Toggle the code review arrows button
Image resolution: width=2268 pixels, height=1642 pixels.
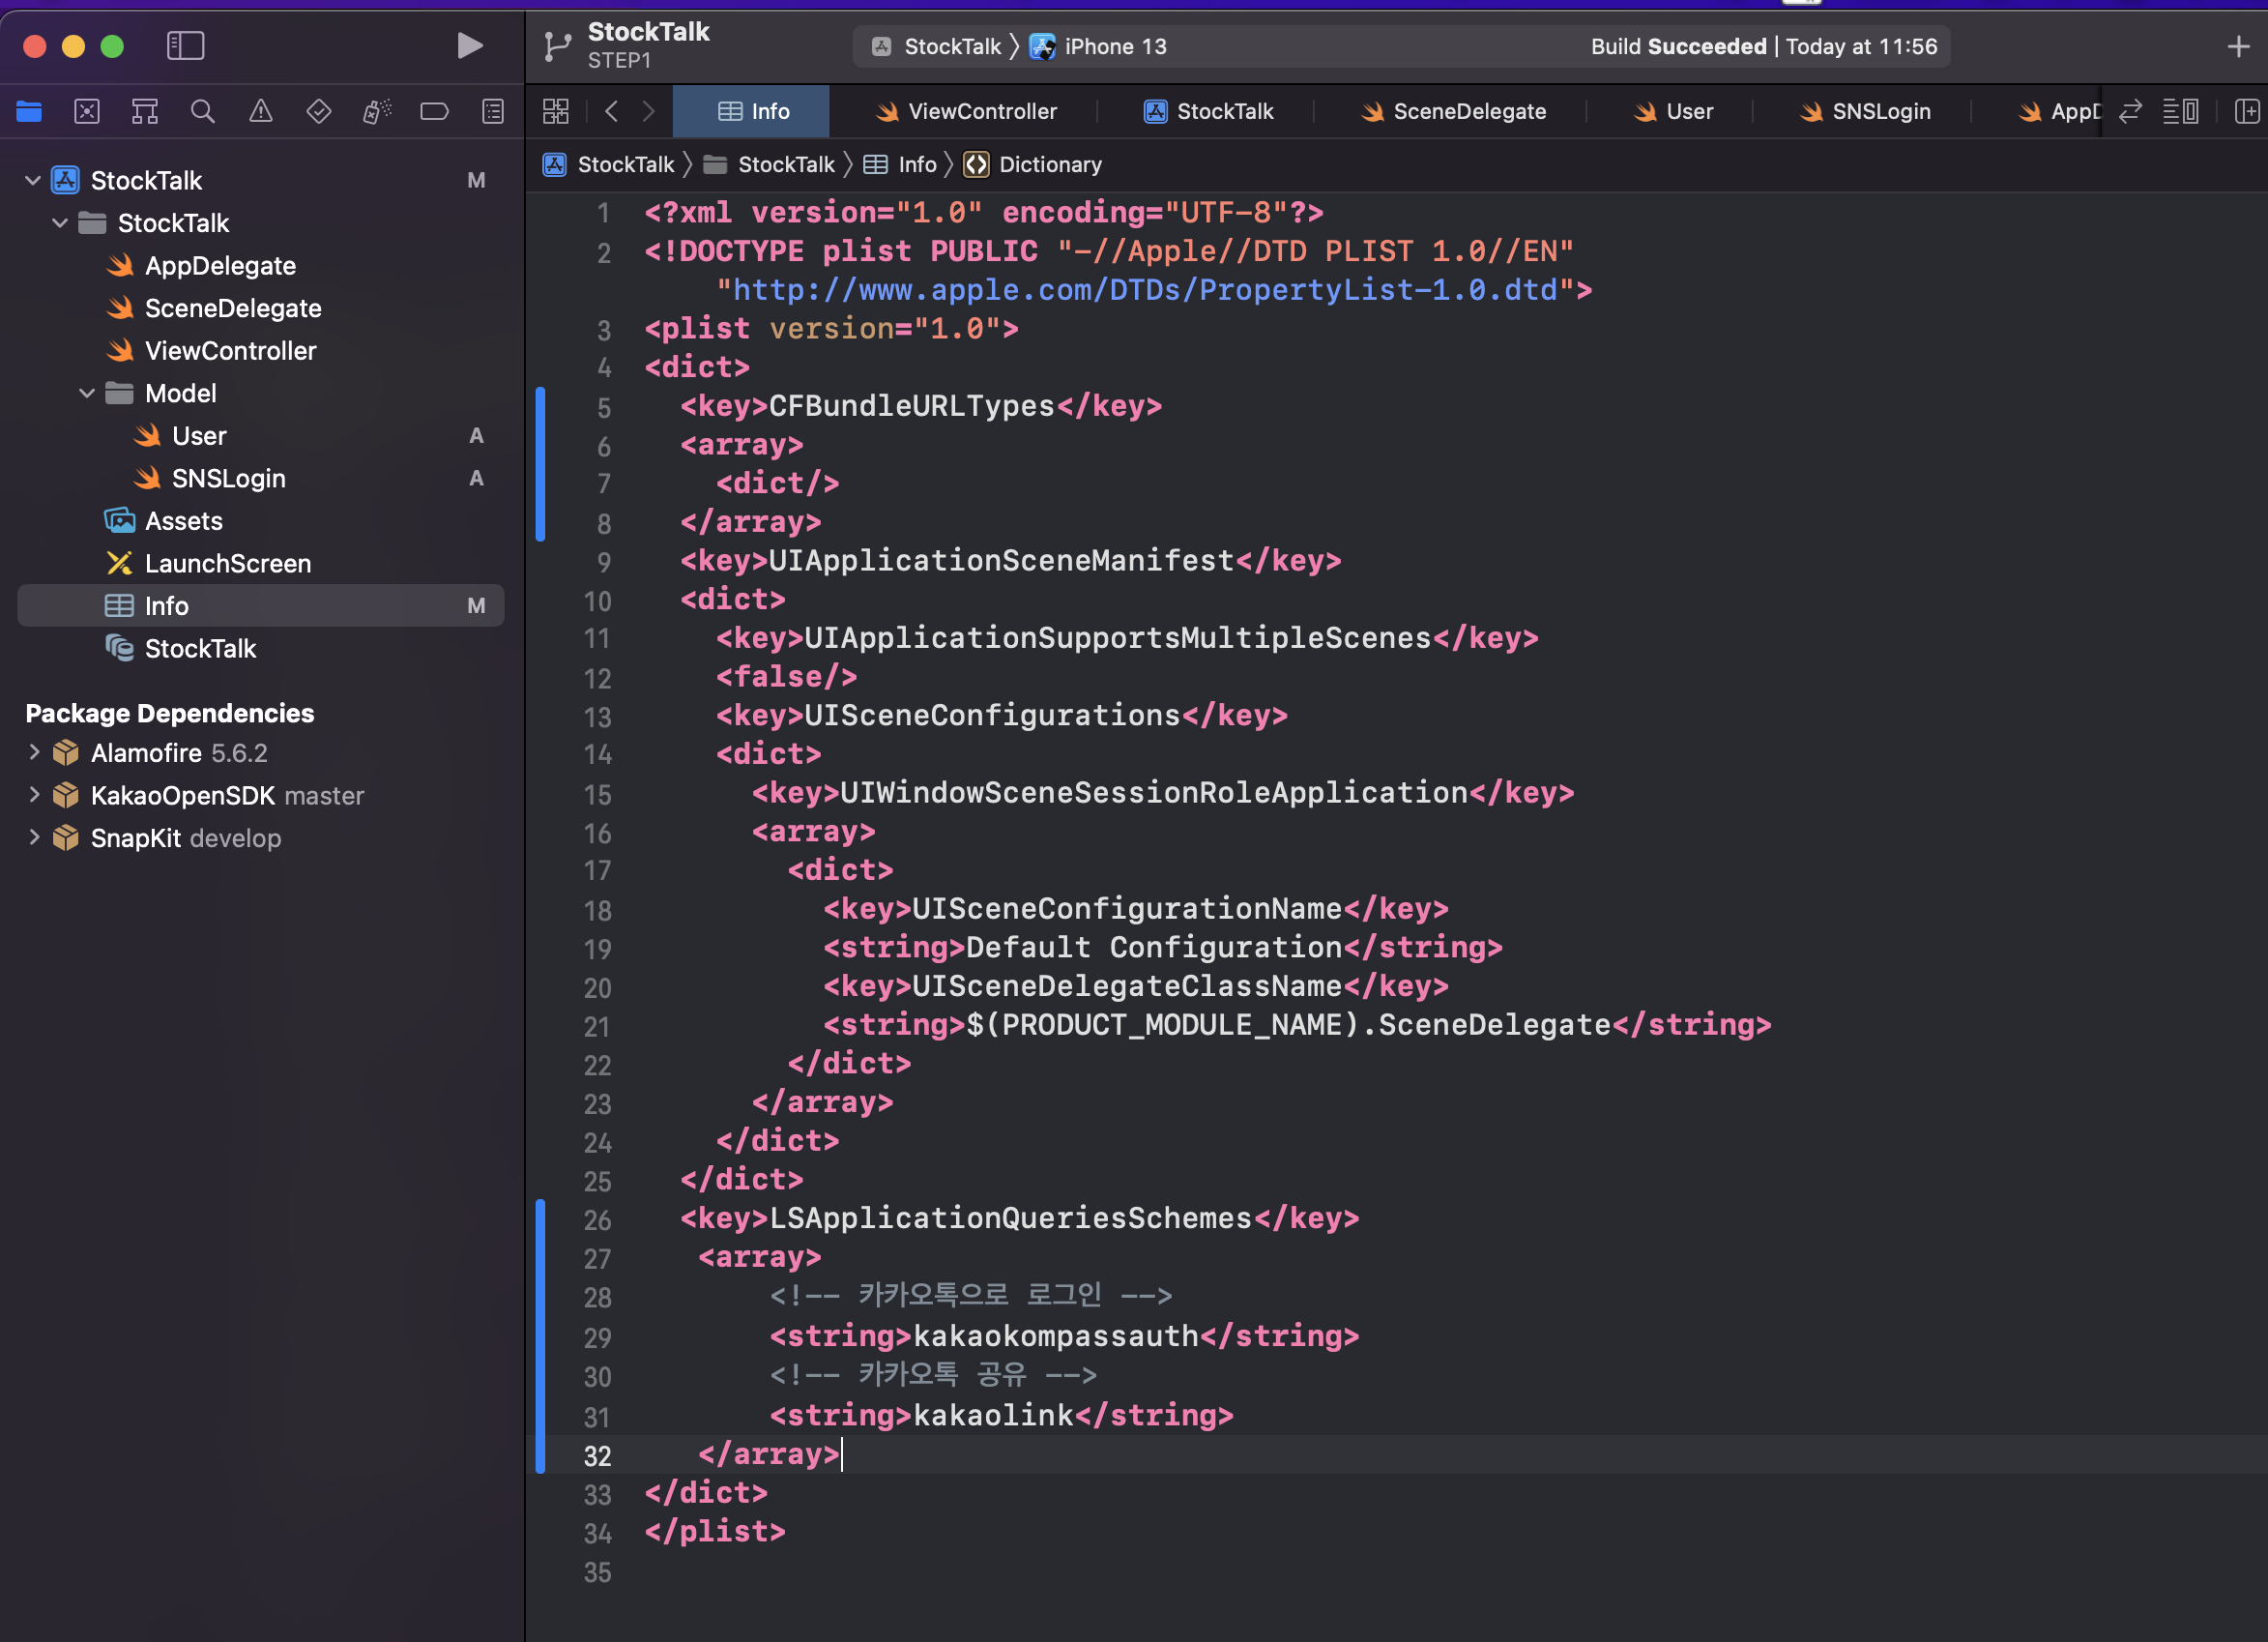[2130, 111]
